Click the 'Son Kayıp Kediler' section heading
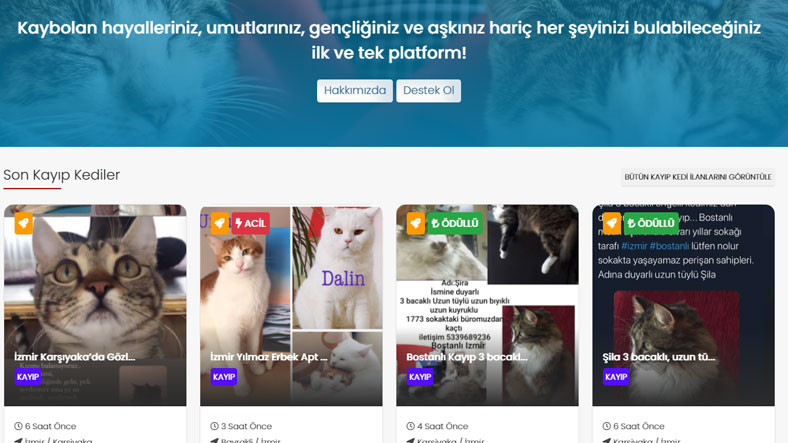788x443 pixels. [x=61, y=175]
